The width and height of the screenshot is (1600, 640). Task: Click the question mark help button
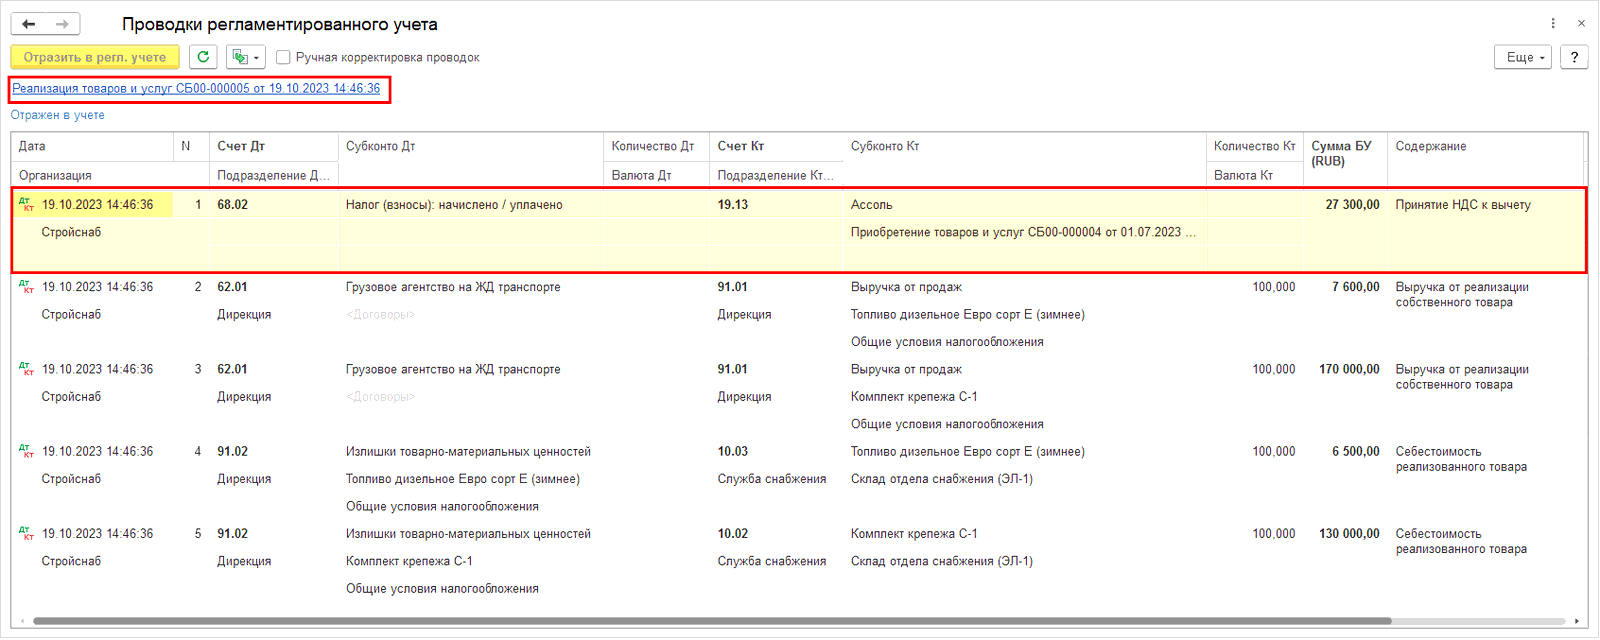pyautogui.click(x=1574, y=57)
